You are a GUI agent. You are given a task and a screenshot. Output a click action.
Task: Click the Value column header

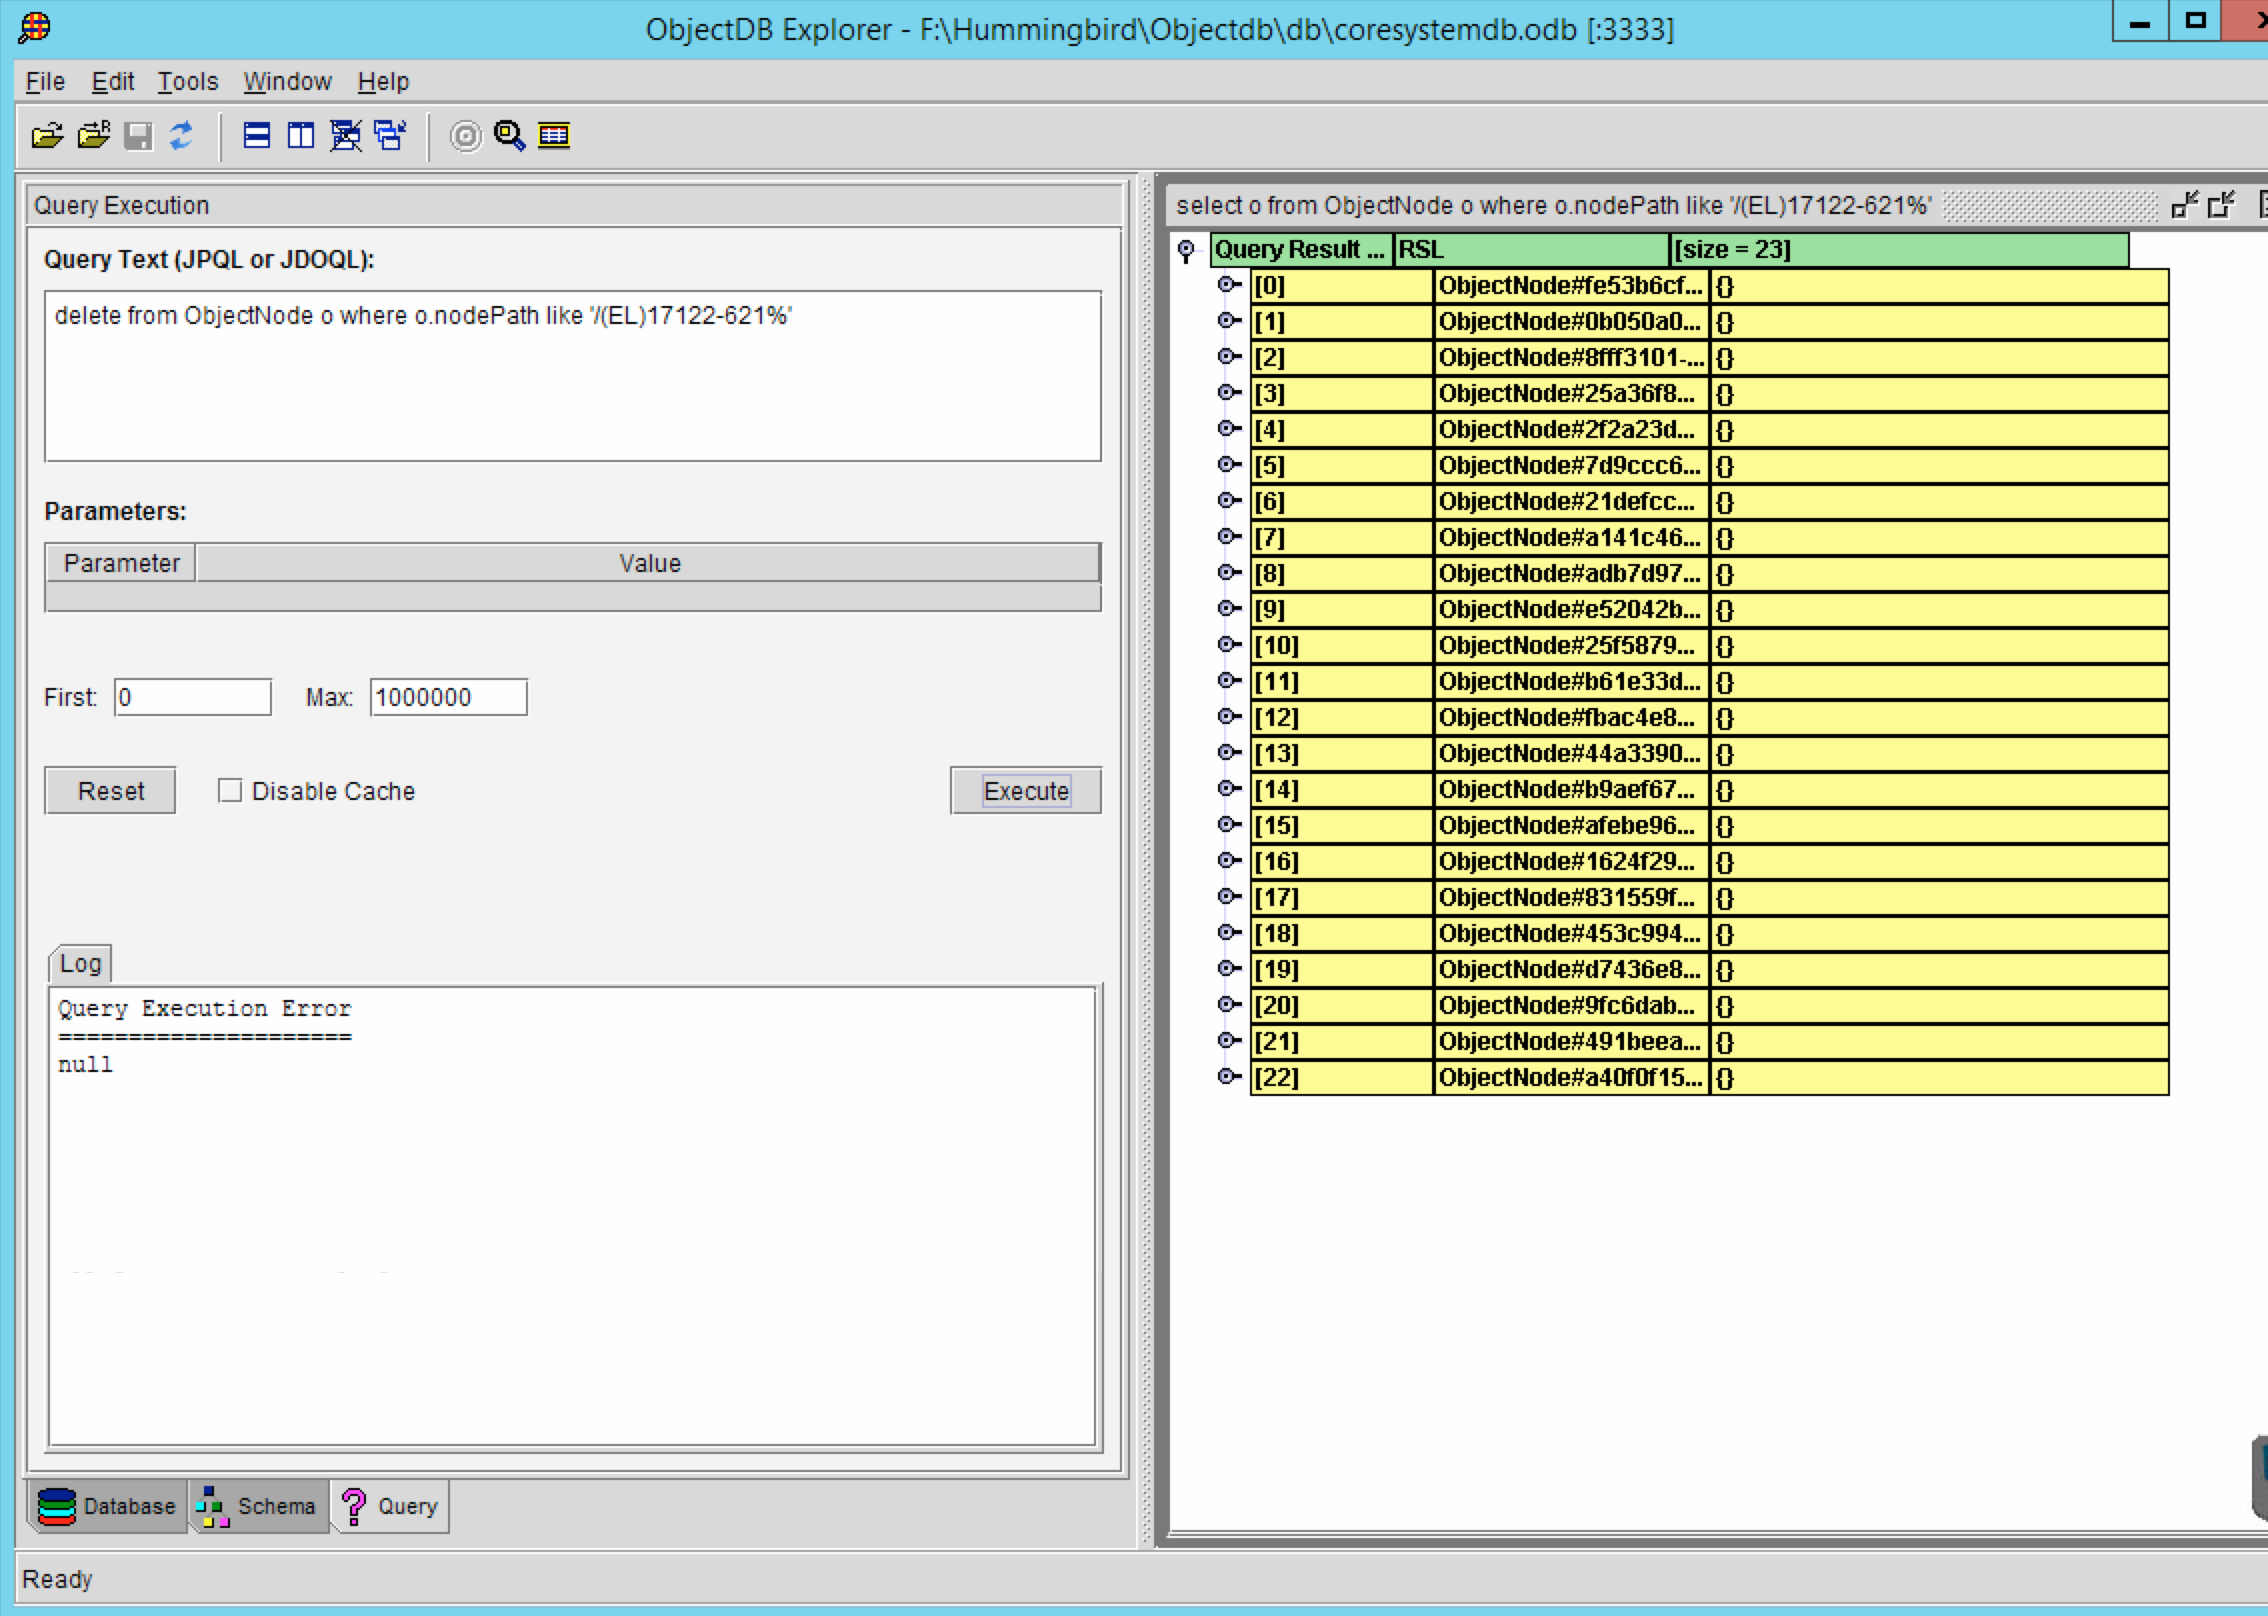(649, 563)
